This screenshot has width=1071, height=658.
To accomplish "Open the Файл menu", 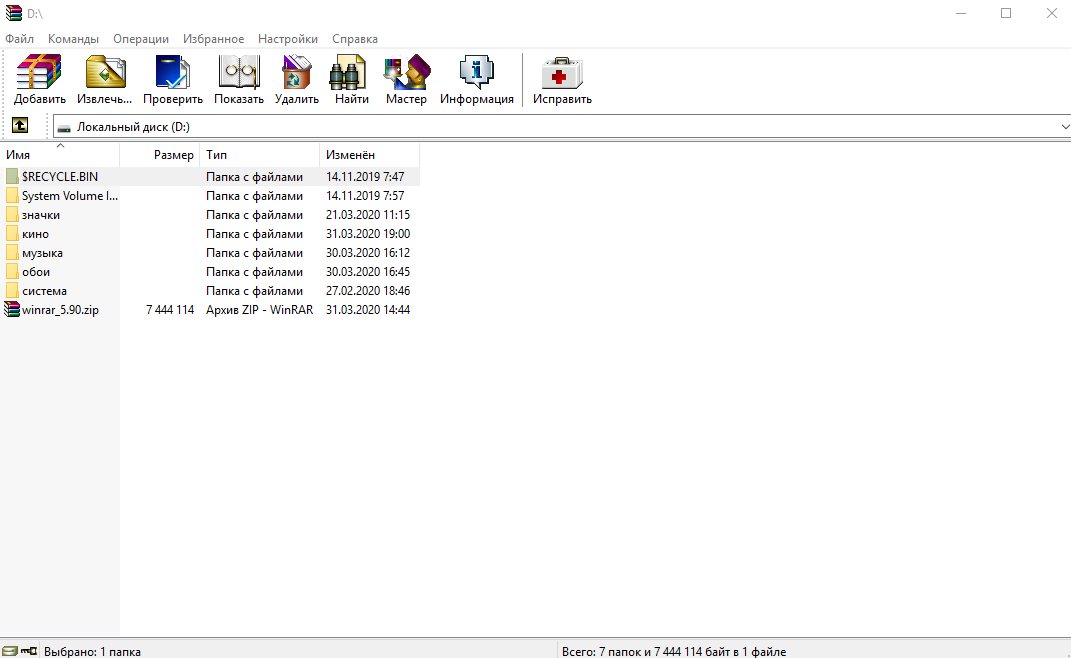I will point(19,39).
